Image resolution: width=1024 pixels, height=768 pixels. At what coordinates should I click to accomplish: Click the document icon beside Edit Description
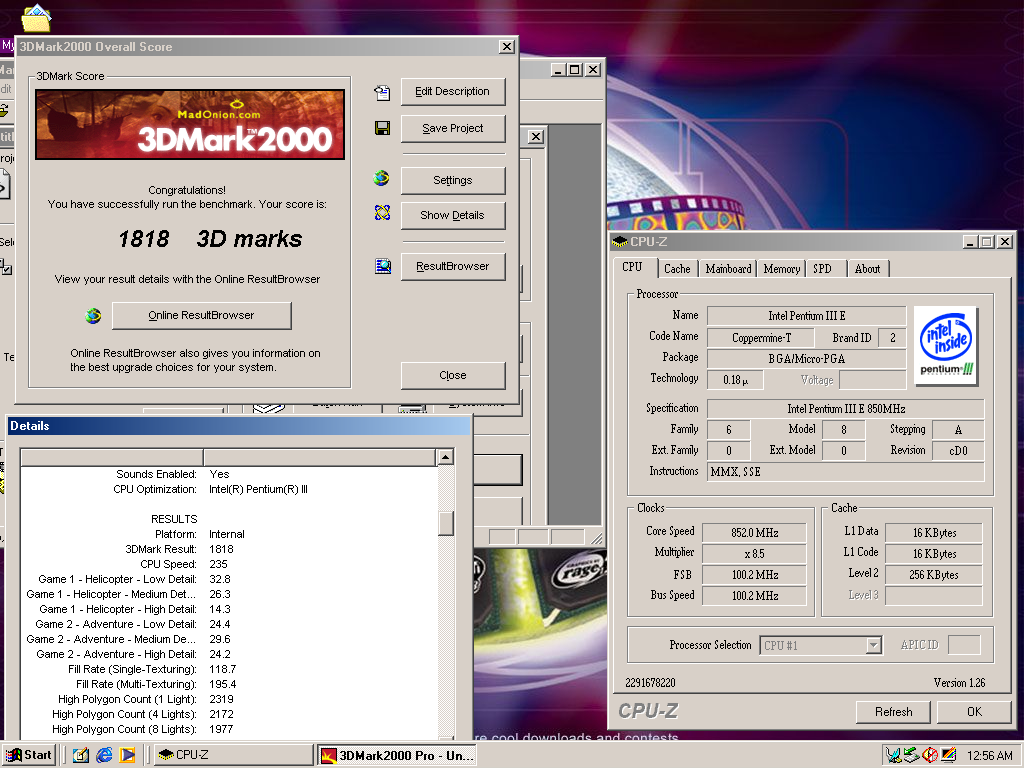pos(382,92)
